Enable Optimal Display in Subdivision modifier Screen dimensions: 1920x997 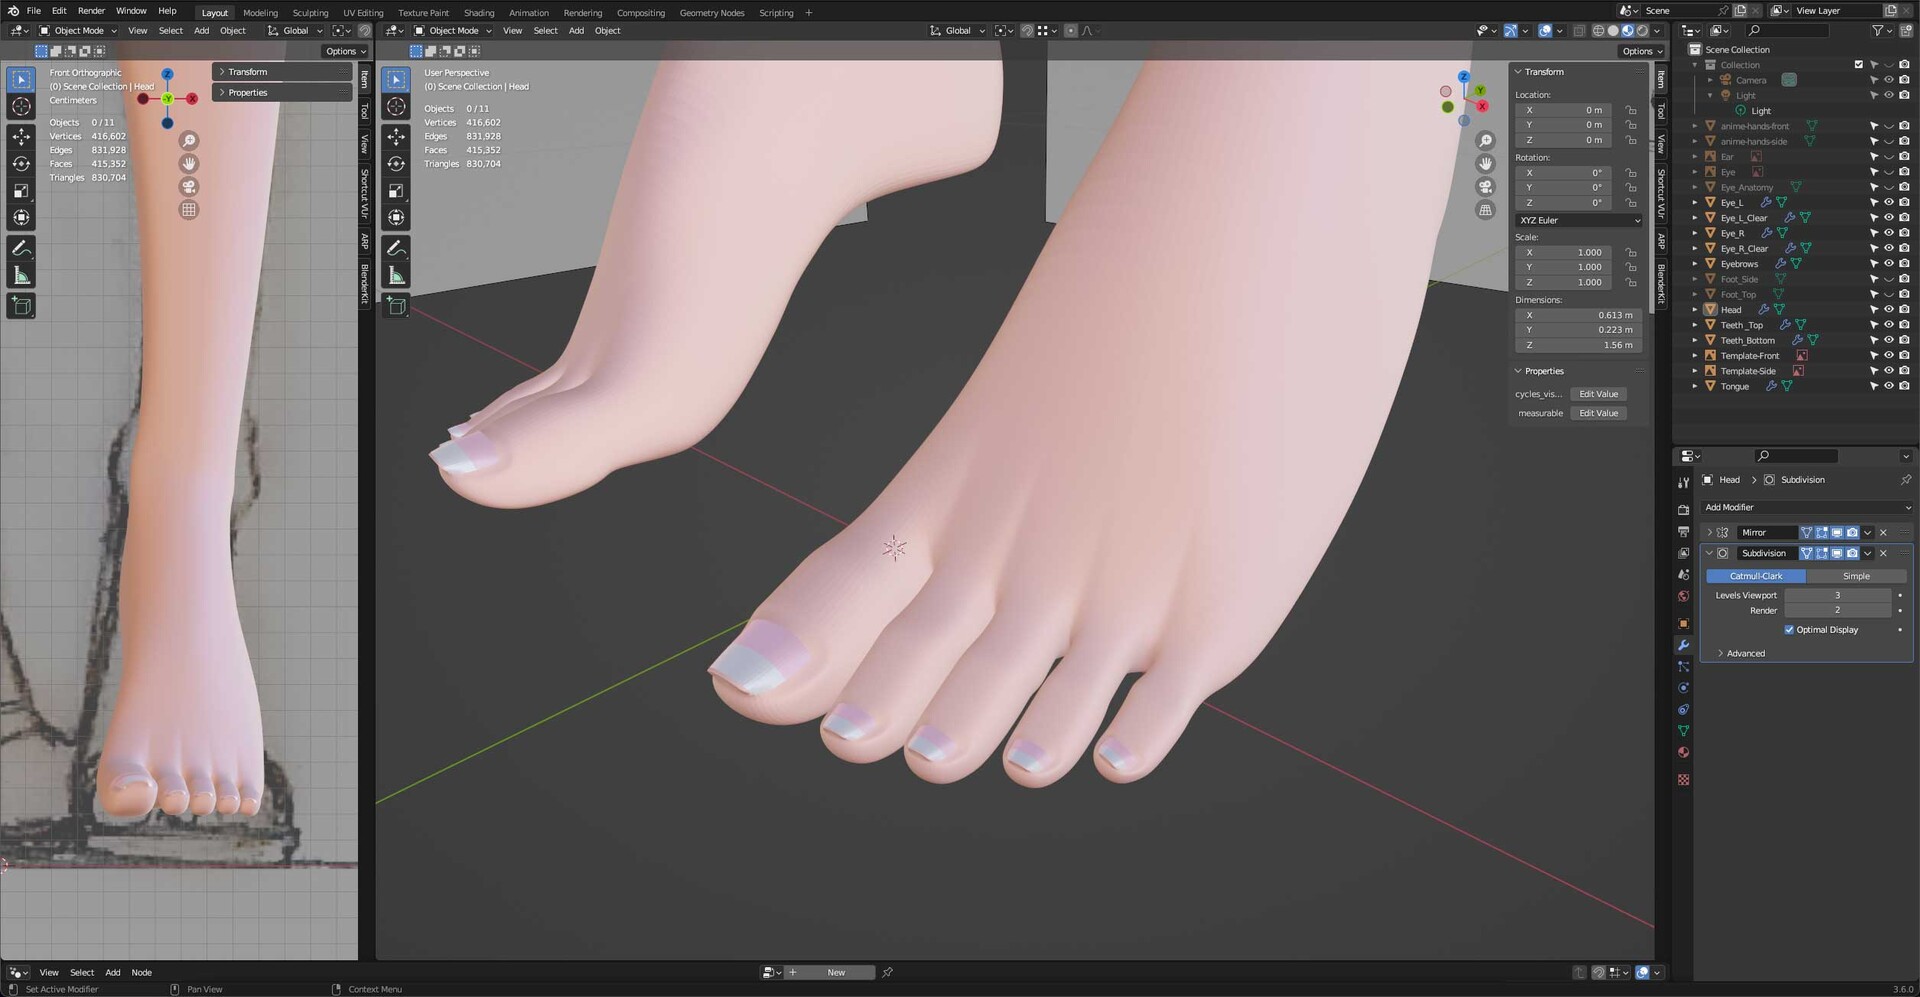coord(1791,629)
